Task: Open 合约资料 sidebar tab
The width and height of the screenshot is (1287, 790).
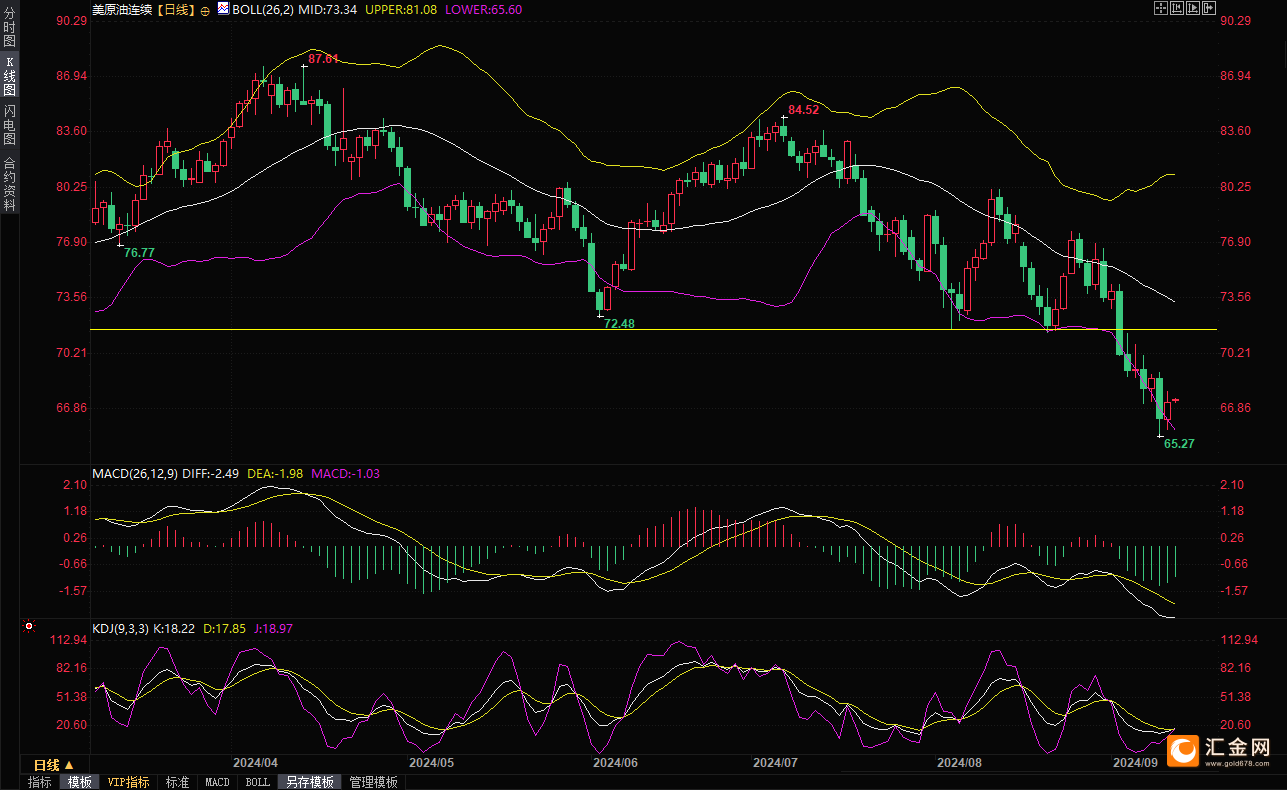Action: click(9, 182)
